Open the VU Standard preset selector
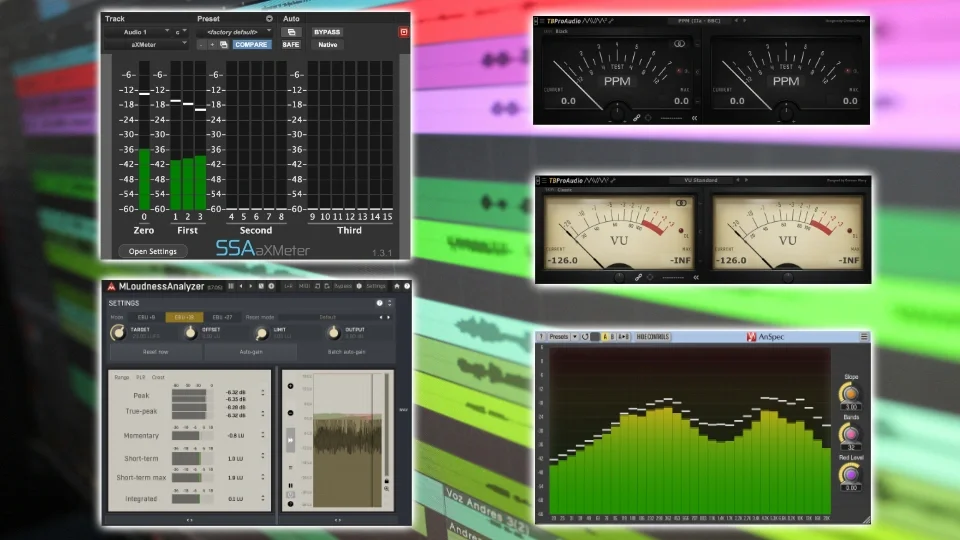The height and width of the screenshot is (540, 960). tap(700, 181)
